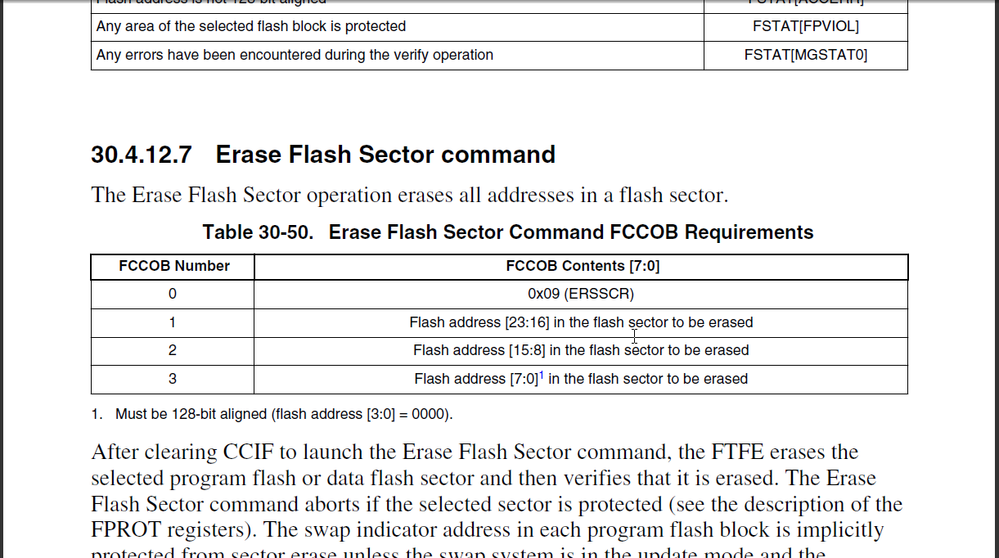Click the Flash address [23:16] table cell
Viewport: 999px width, 558px height.
pos(581,322)
